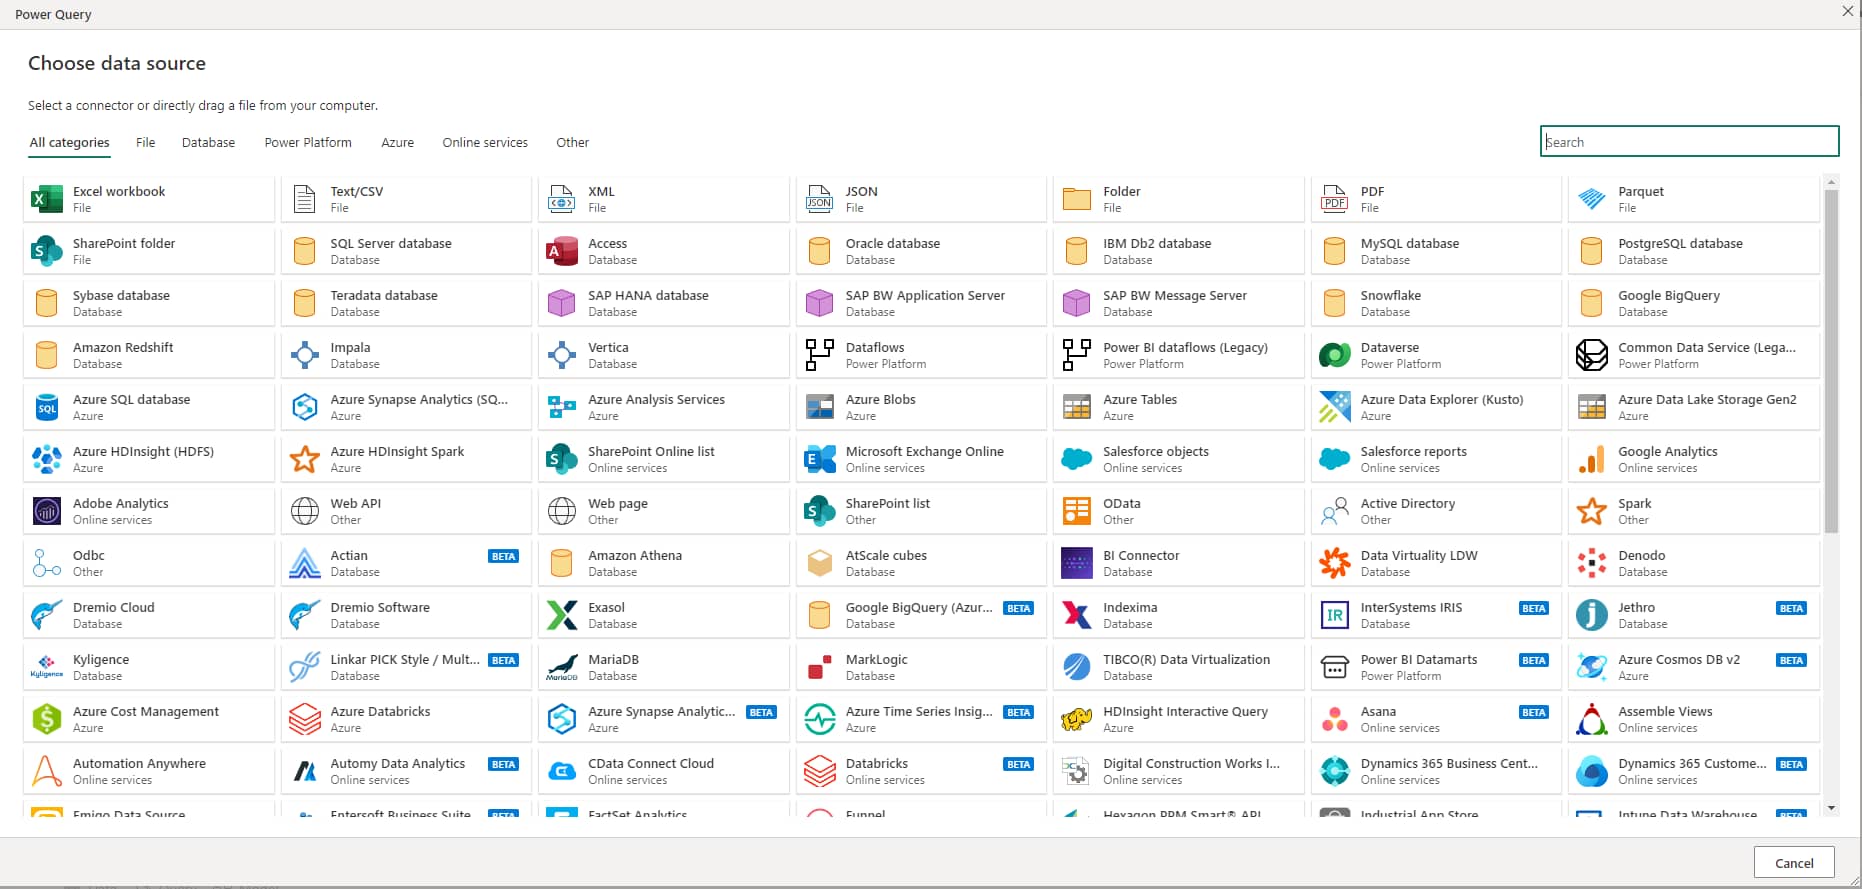This screenshot has width=1862, height=889.
Task: Open the Power Platform category tab
Action: point(308,143)
